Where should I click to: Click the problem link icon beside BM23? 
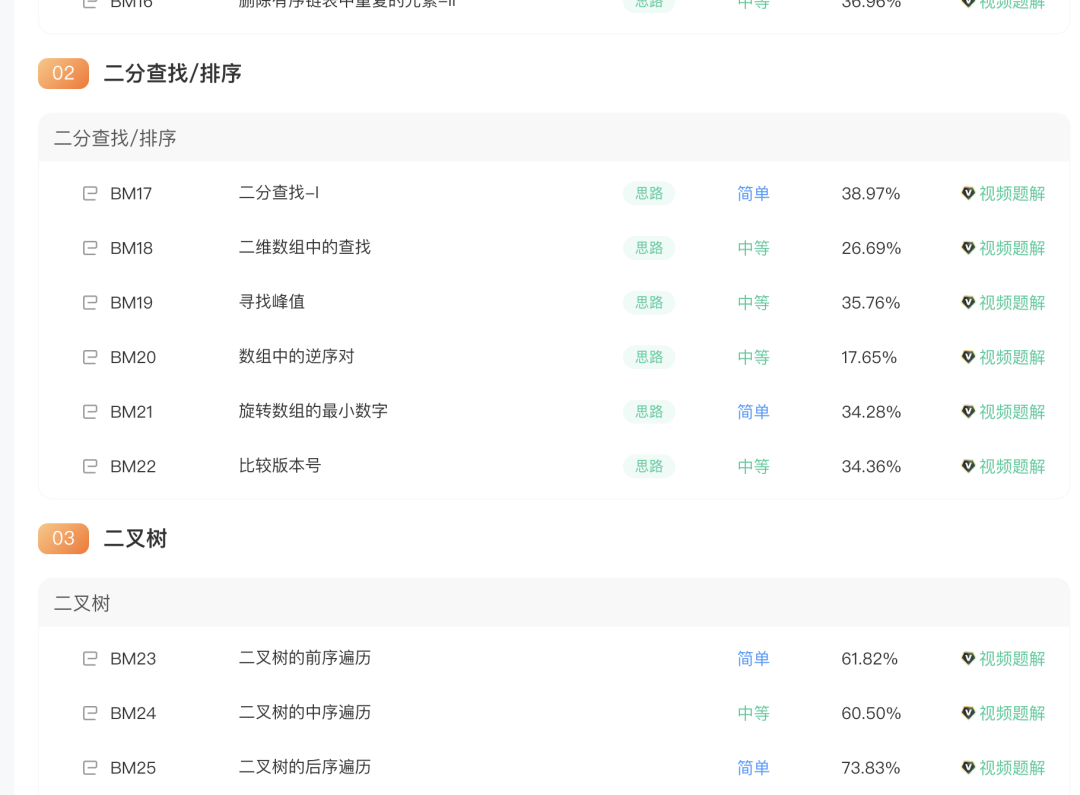(89, 658)
